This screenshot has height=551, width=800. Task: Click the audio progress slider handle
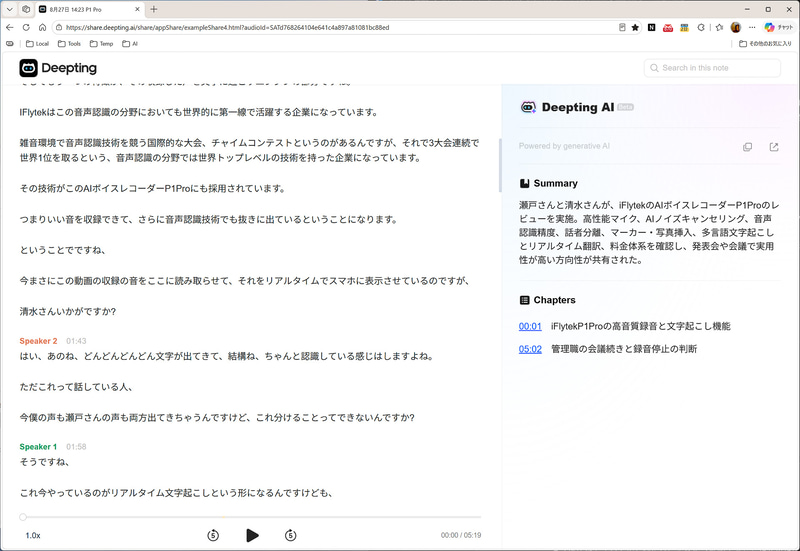[x=23, y=517]
